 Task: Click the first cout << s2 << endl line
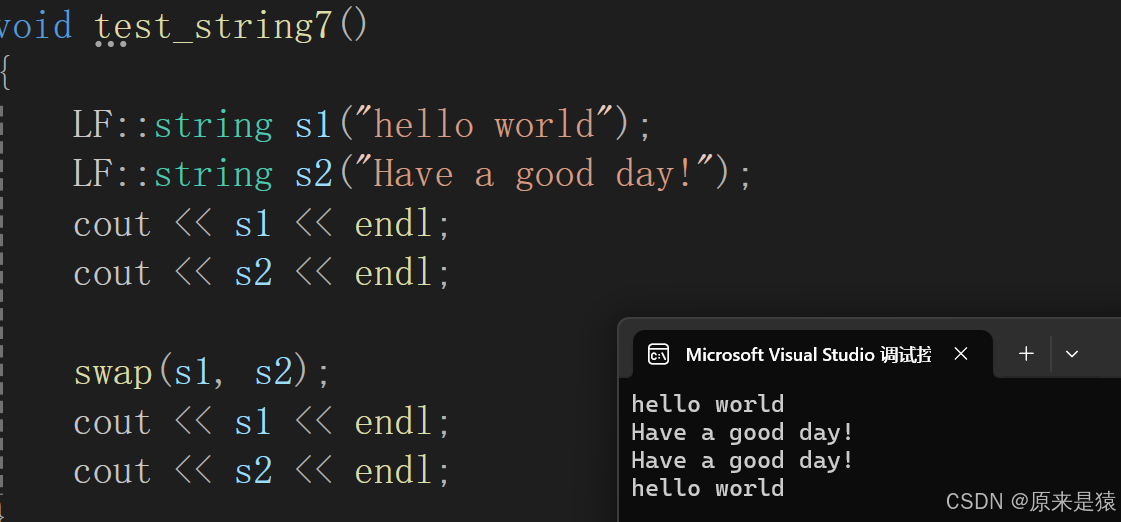pyautogui.click(x=262, y=273)
